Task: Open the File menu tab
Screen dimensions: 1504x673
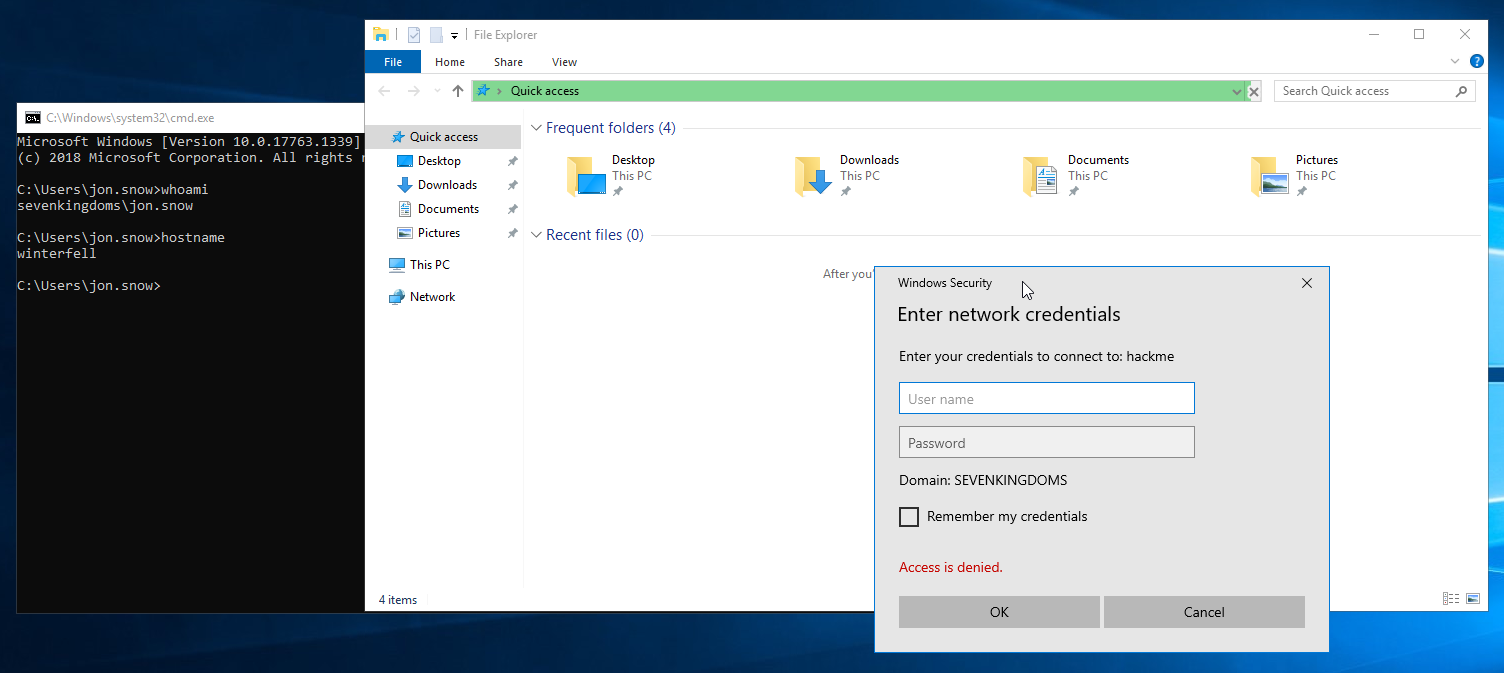Action: [x=393, y=62]
